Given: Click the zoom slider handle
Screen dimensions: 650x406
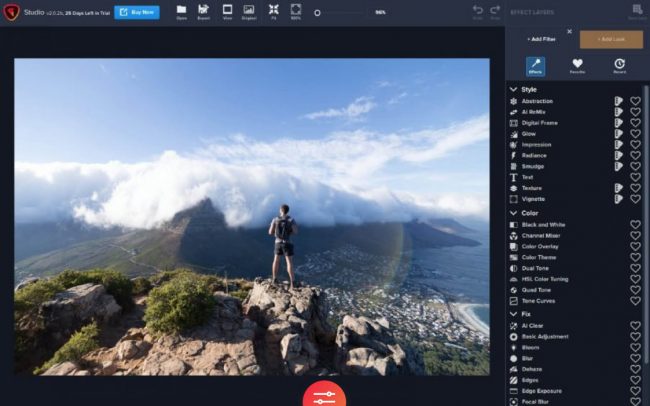Looking at the screenshot, I should (317, 13).
